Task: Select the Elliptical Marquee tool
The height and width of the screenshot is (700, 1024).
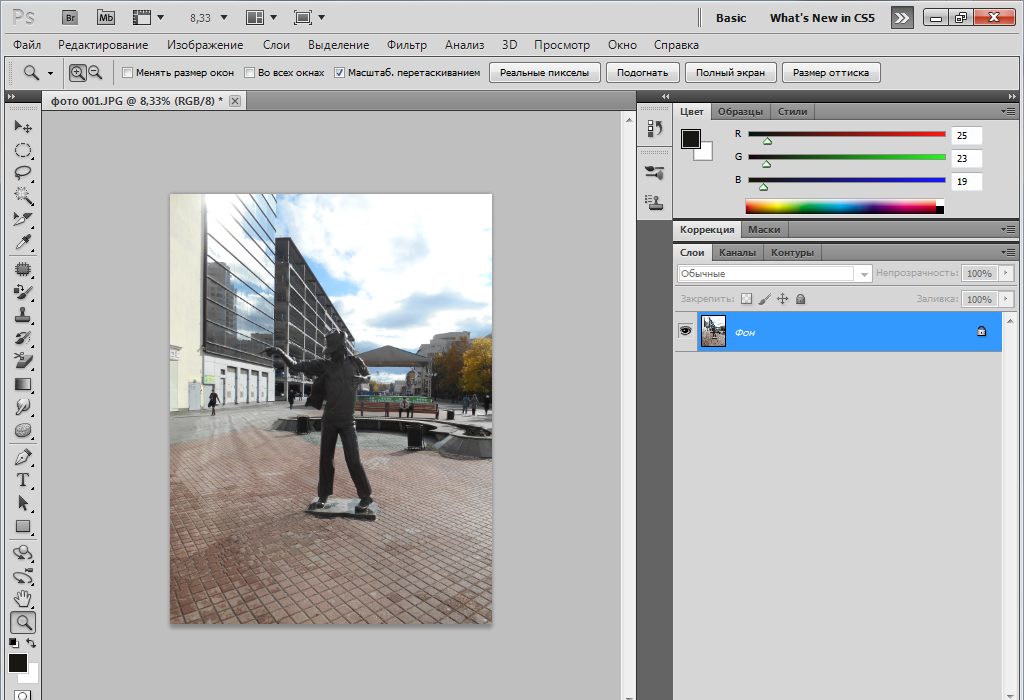Action: point(23,150)
